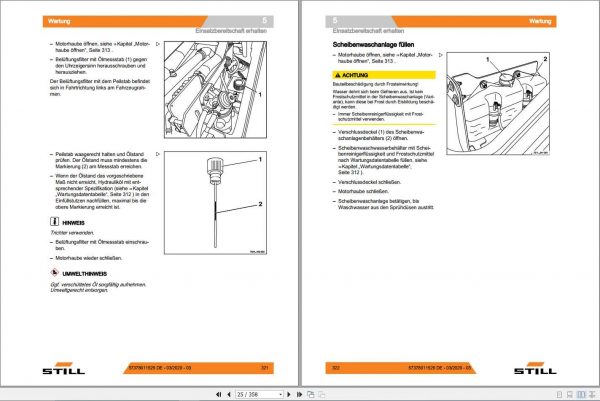Viewport: 600px width, 401px height.
Task: Switch to single page view layout
Action: (x=559, y=394)
